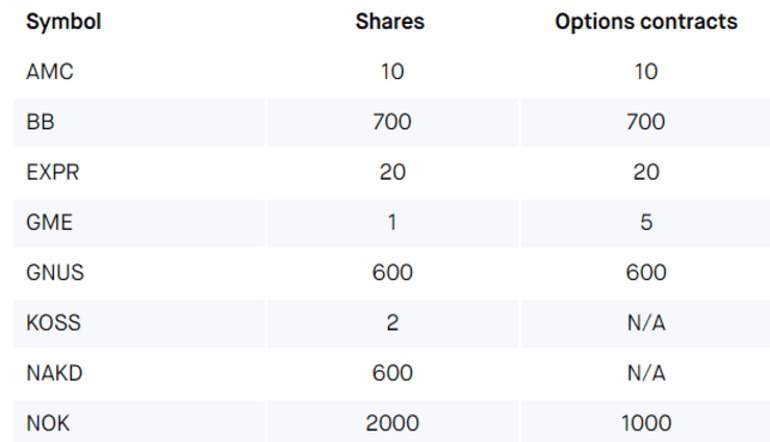Click GME shares value 1
Viewport: 770px width, 442px height.
[392, 222]
